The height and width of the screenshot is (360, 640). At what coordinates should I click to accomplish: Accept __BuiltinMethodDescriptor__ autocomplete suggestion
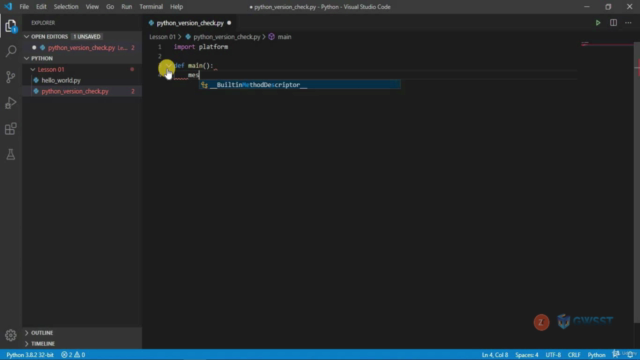tap(300, 85)
